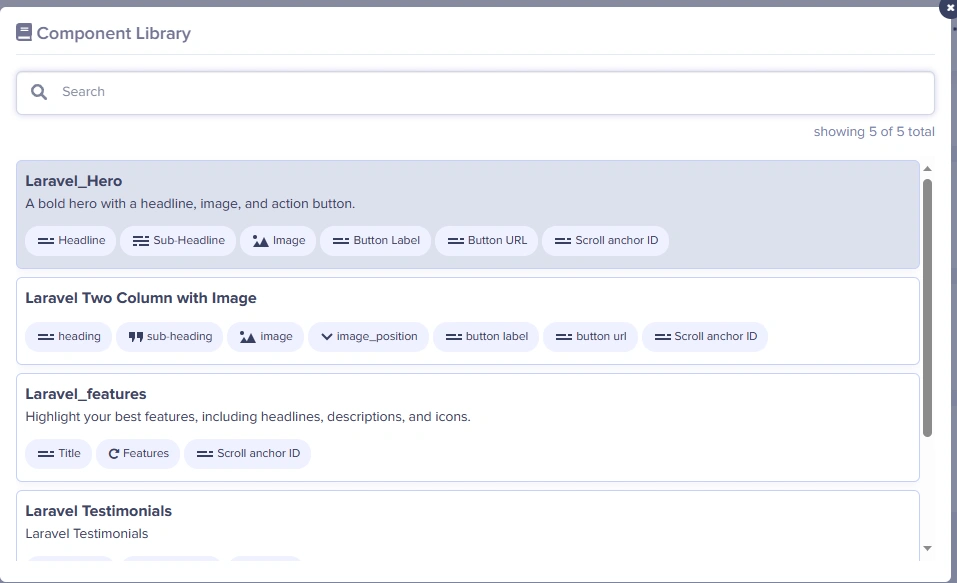Click the scrollbar up arrow

click(927, 168)
